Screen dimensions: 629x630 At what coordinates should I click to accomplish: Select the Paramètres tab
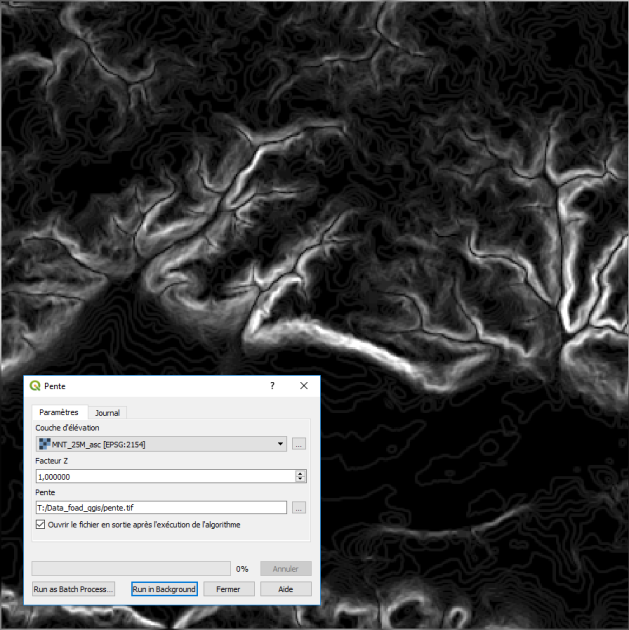(x=59, y=412)
